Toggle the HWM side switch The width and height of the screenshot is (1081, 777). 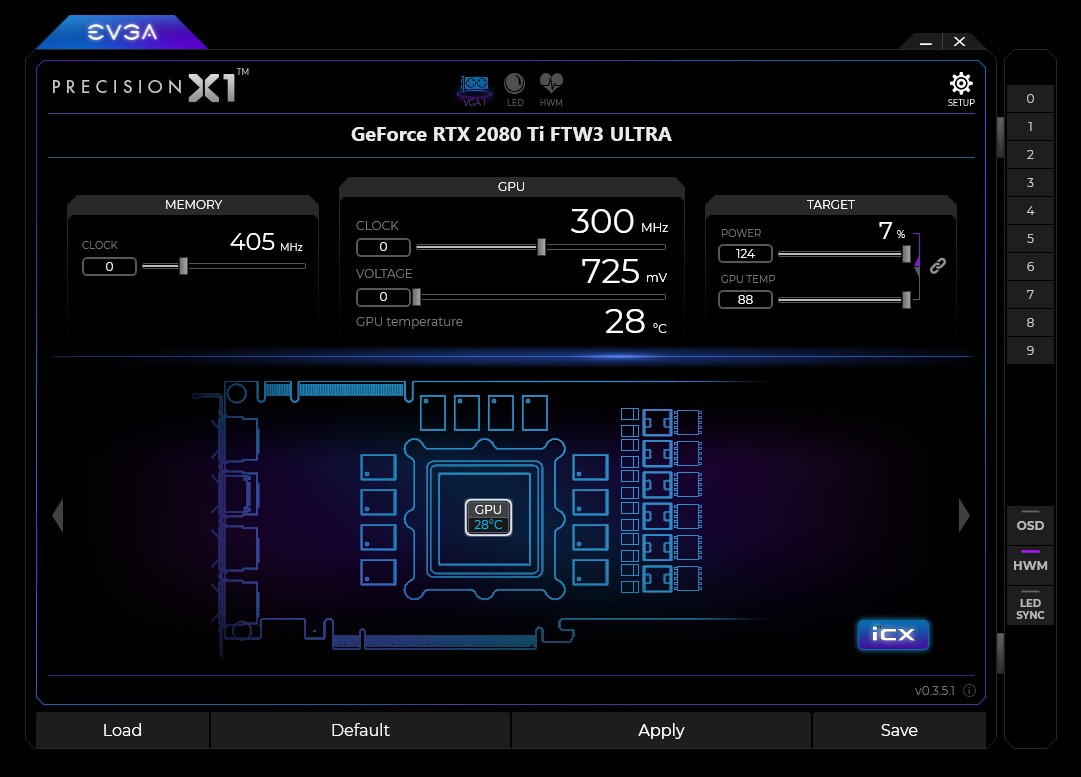coord(1030,565)
